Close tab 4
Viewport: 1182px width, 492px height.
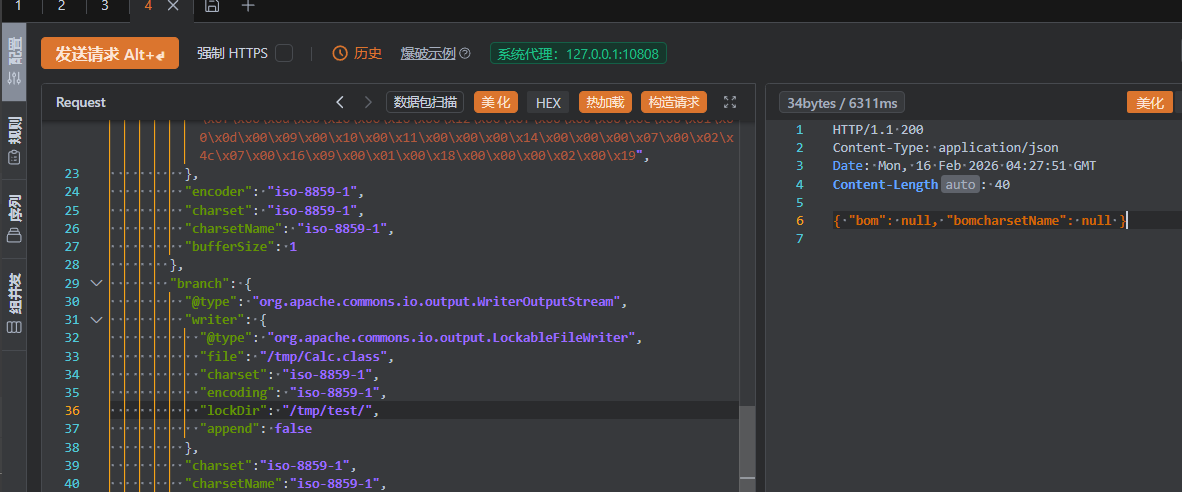(173, 6)
